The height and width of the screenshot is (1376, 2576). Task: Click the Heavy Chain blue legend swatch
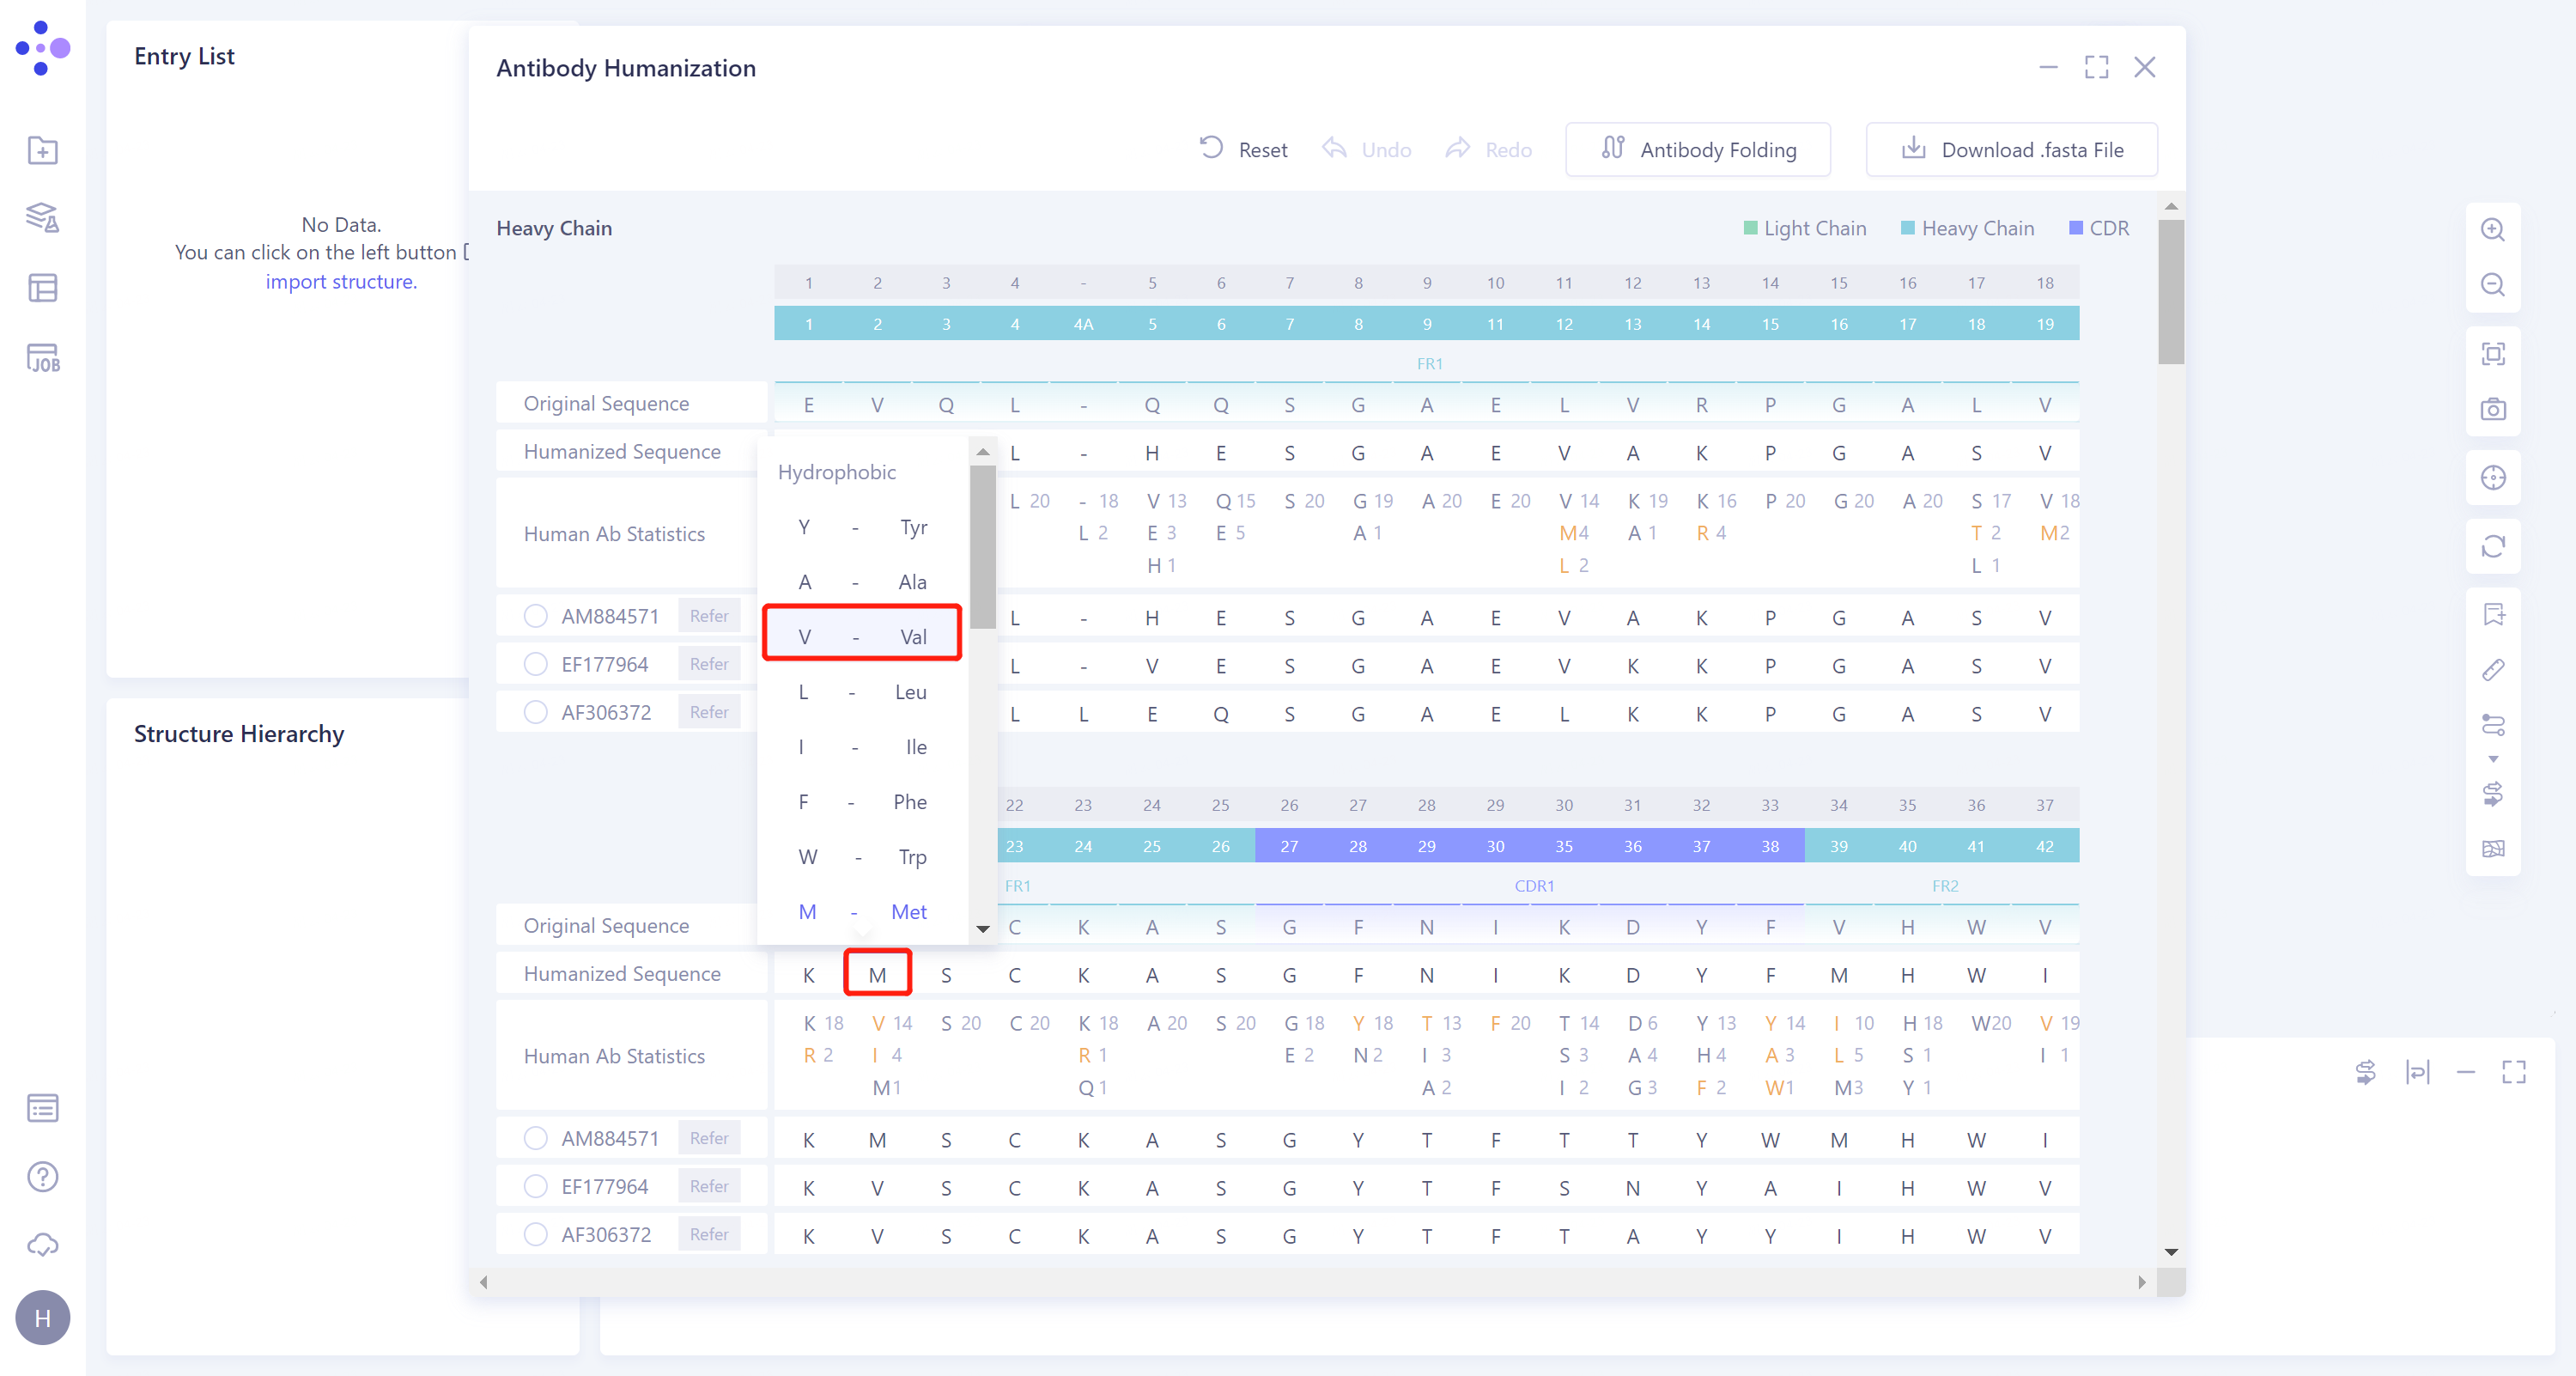click(1907, 228)
